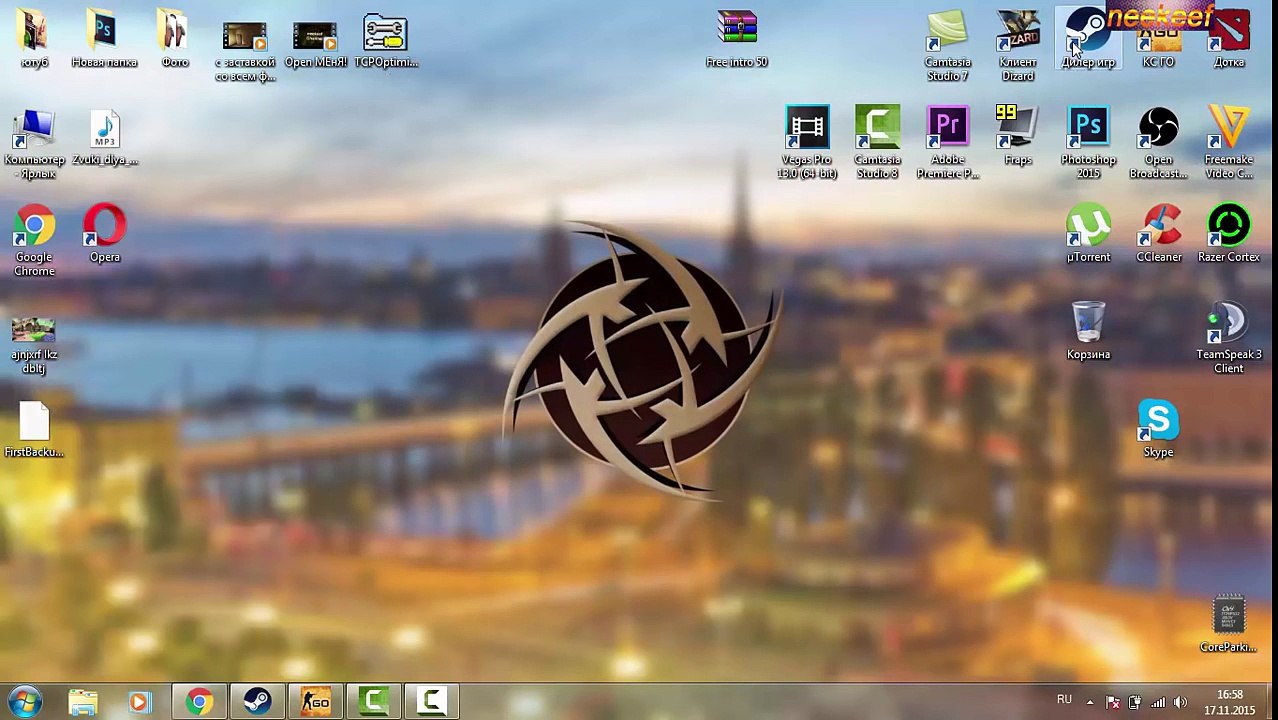Select the КС ГО desktop shortcut
This screenshot has width=1278, height=720.
(x=1158, y=42)
